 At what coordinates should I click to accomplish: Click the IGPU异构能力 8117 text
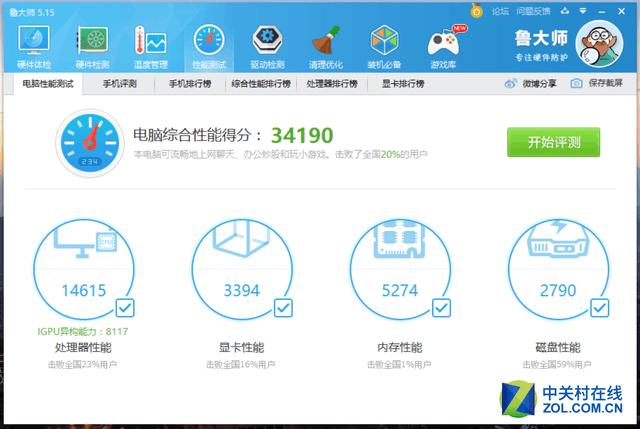(83, 331)
